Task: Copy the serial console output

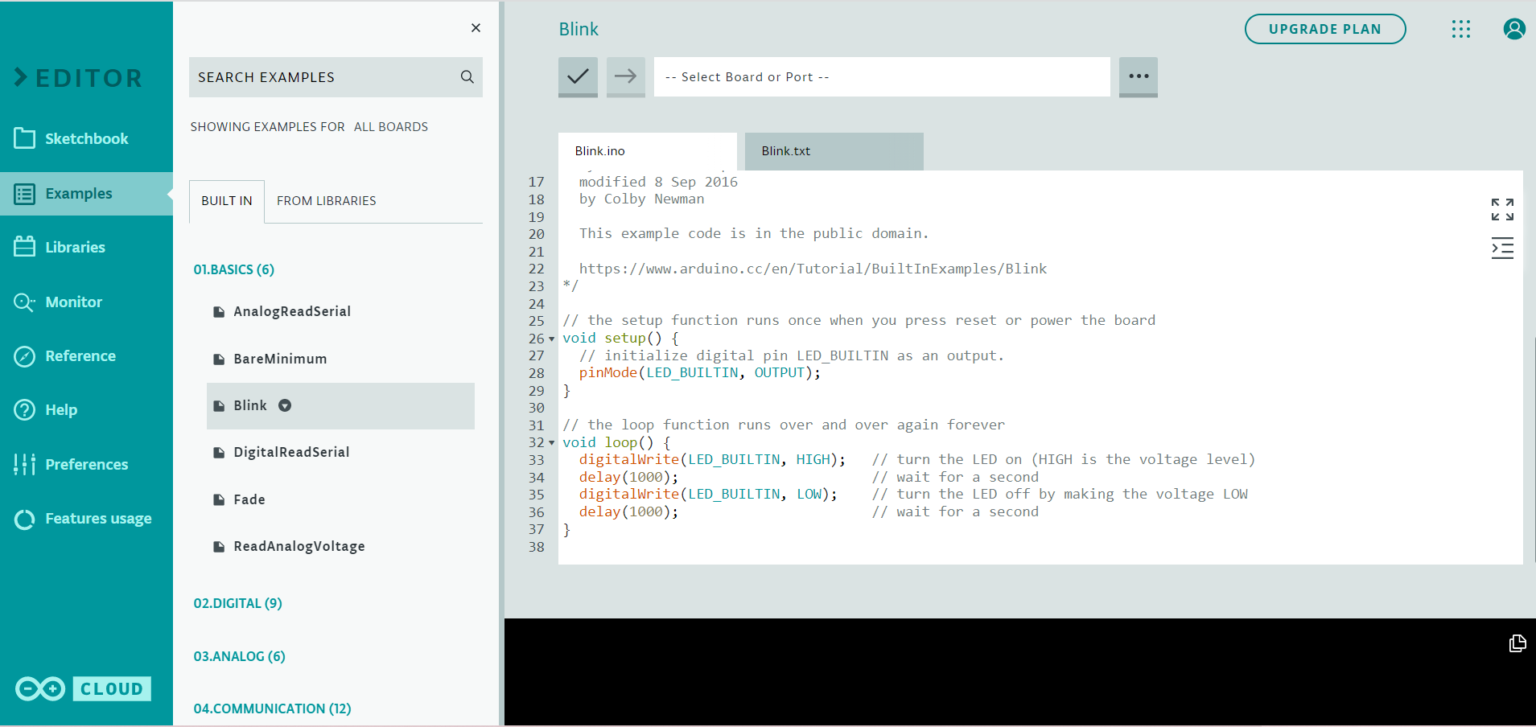Action: pos(1516,643)
